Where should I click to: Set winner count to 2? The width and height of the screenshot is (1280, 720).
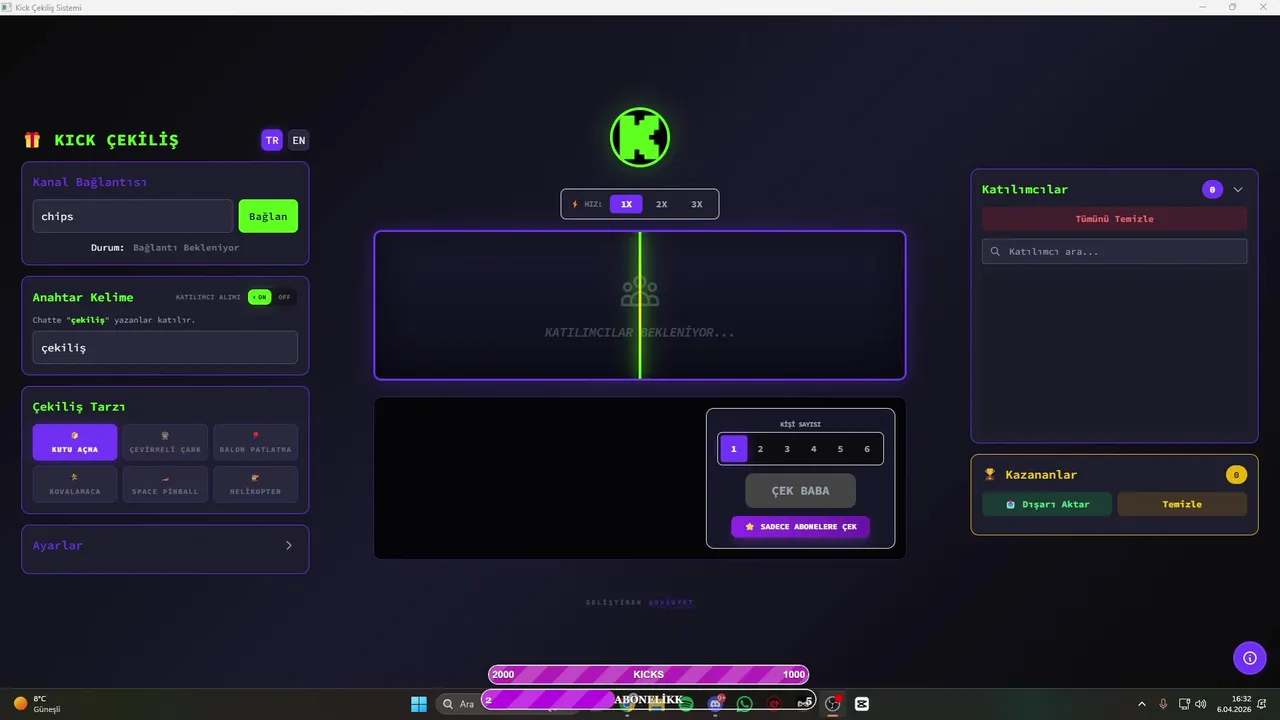pyautogui.click(x=760, y=449)
